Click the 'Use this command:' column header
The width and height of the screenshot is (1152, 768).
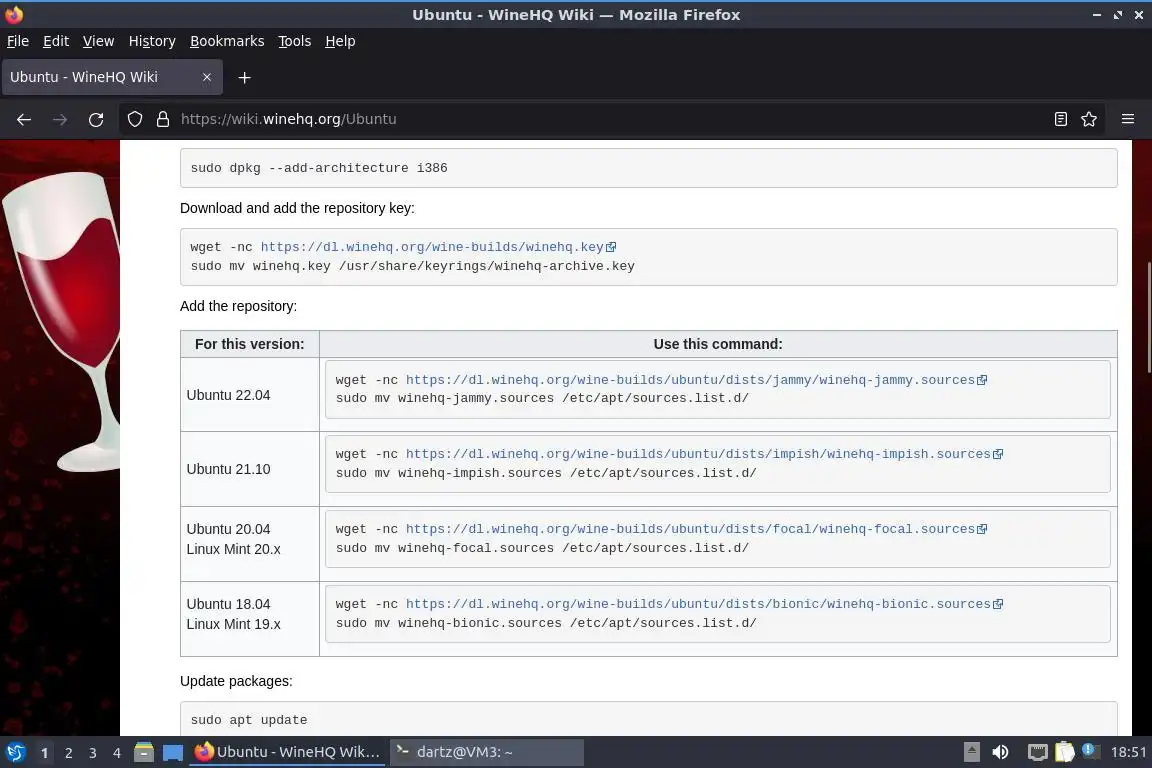[x=718, y=344]
